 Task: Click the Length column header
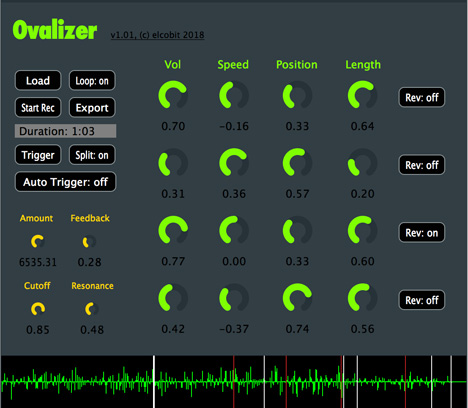click(x=363, y=65)
